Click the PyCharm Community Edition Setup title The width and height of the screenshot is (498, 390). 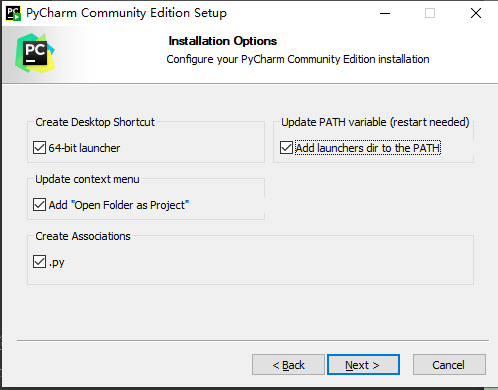126,13
